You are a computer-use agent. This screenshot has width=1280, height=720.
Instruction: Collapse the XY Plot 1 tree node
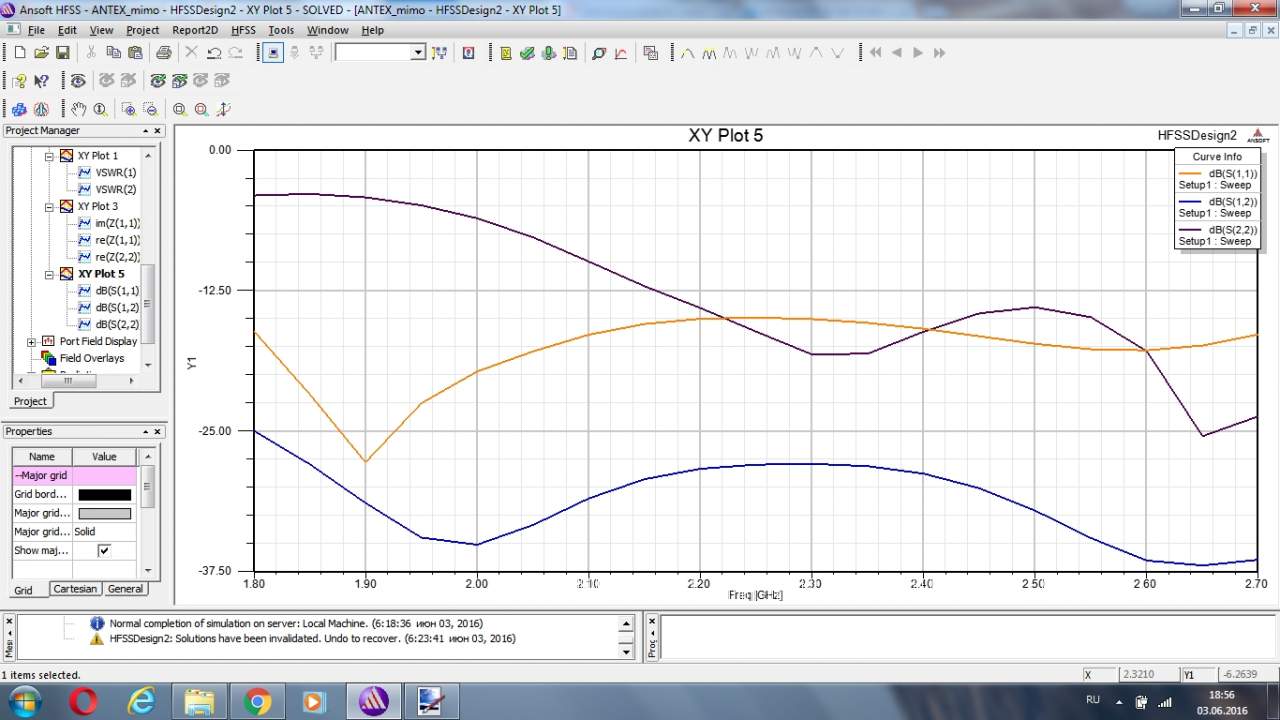tap(49, 156)
